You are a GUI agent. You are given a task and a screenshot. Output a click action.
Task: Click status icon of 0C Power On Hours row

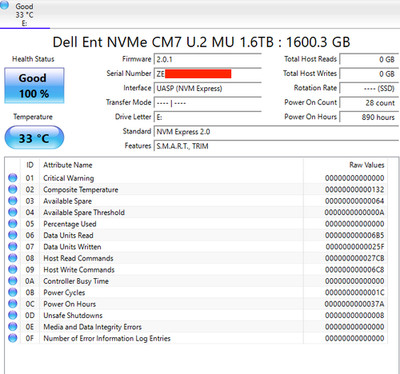13,303
